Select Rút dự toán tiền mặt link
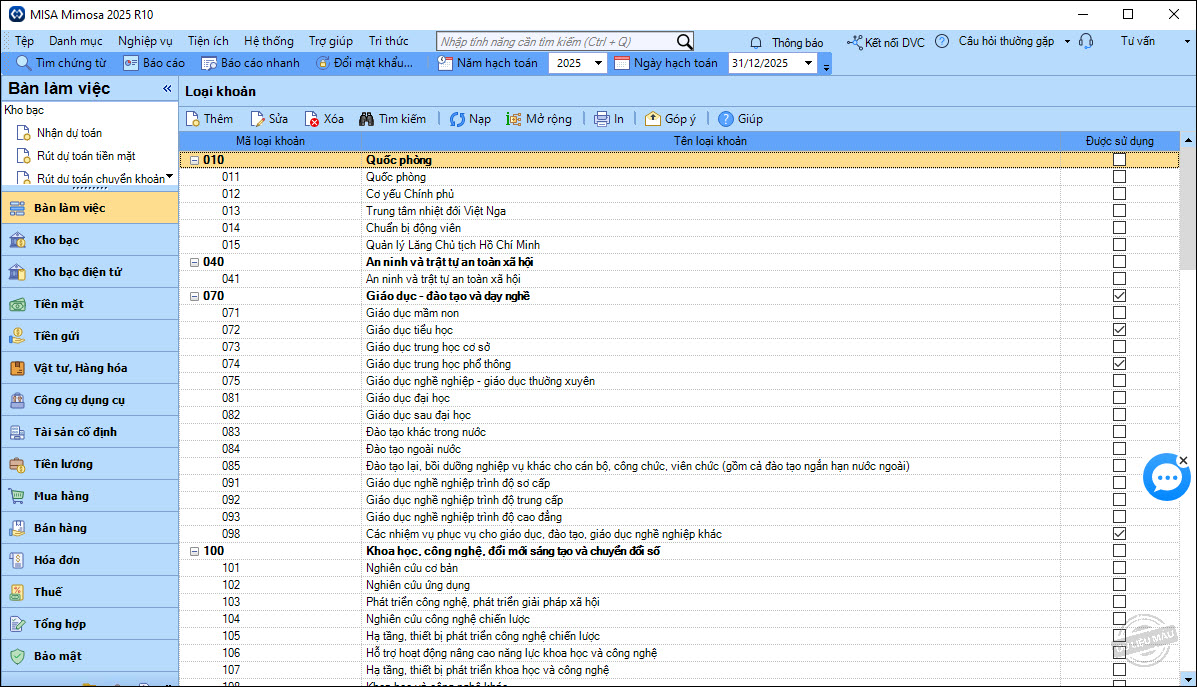The height and width of the screenshot is (687, 1197). click(x=86, y=156)
